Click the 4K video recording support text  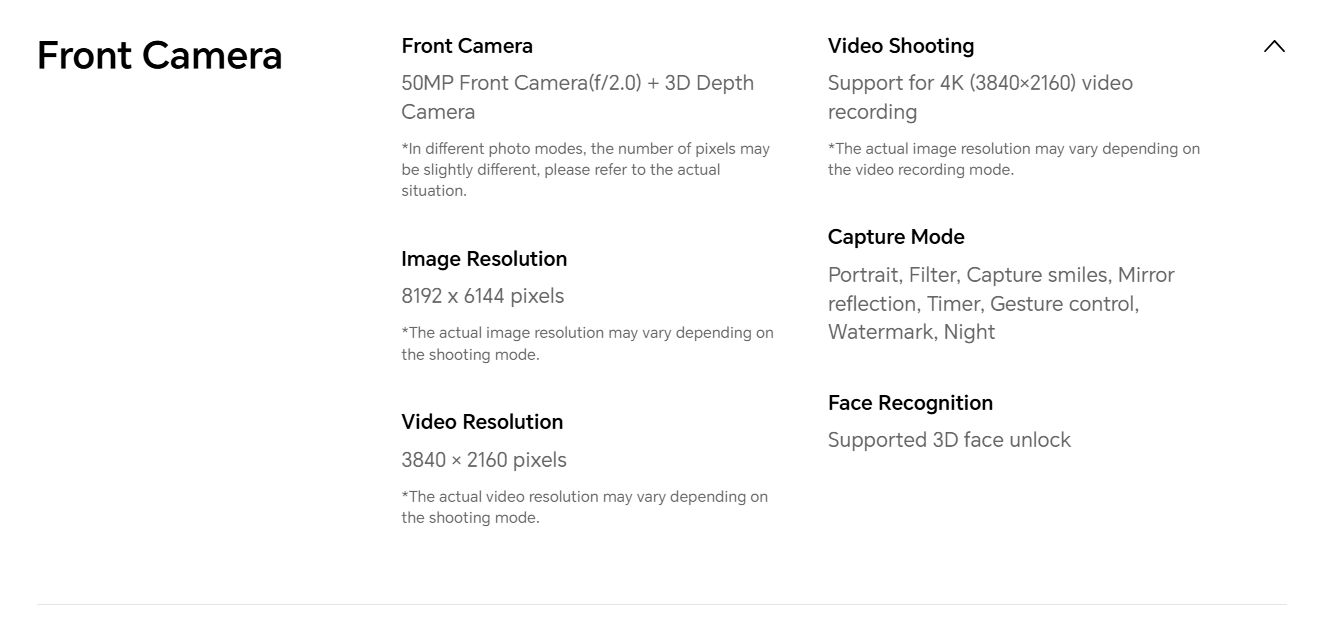coord(980,97)
